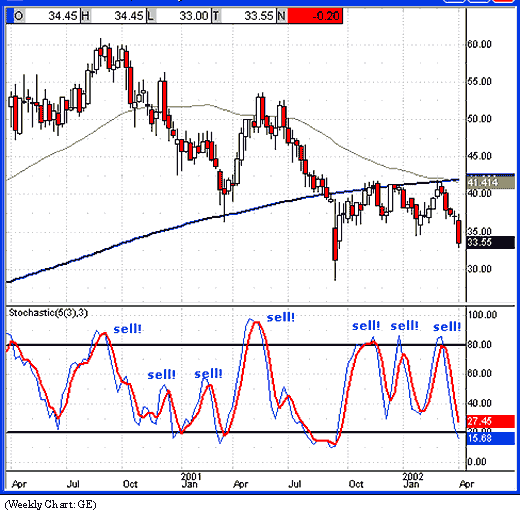Click the Weekly Chart: GE caption

[x=50, y=504]
